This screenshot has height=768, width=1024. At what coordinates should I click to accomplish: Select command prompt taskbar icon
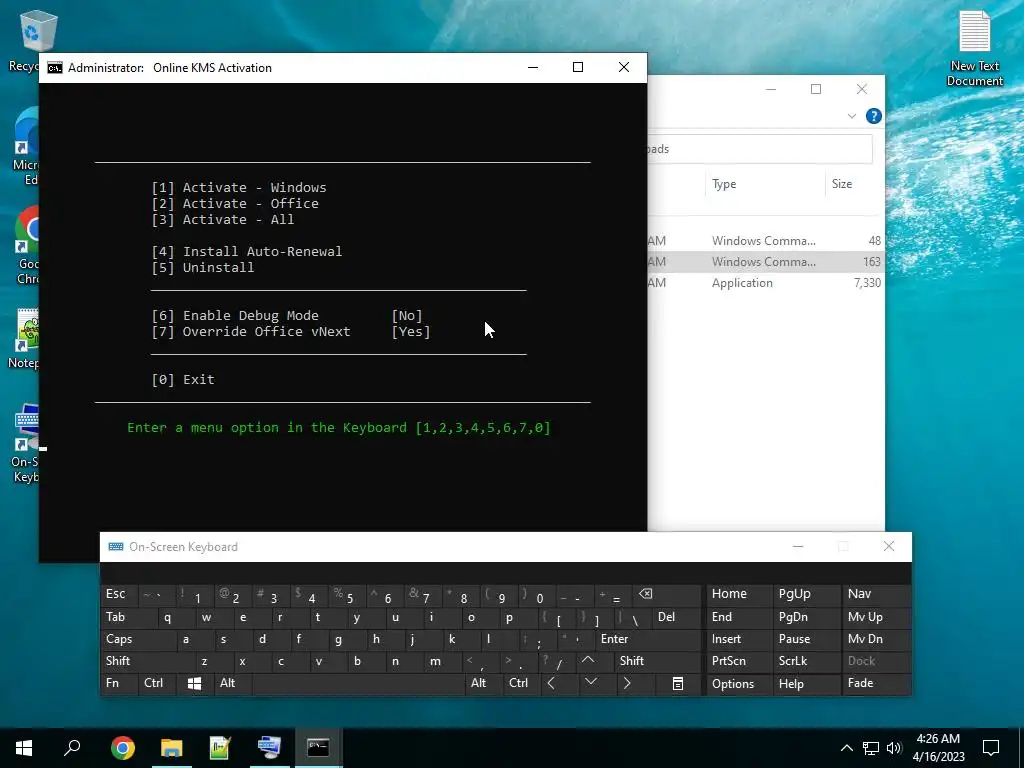pyautogui.click(x=318, y=748)
